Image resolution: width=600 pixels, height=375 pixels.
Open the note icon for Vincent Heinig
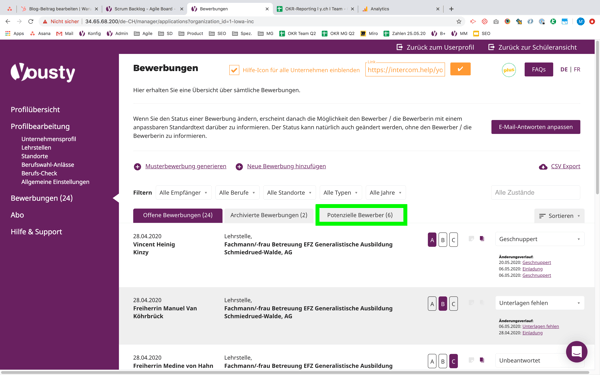tap(471, 239)
